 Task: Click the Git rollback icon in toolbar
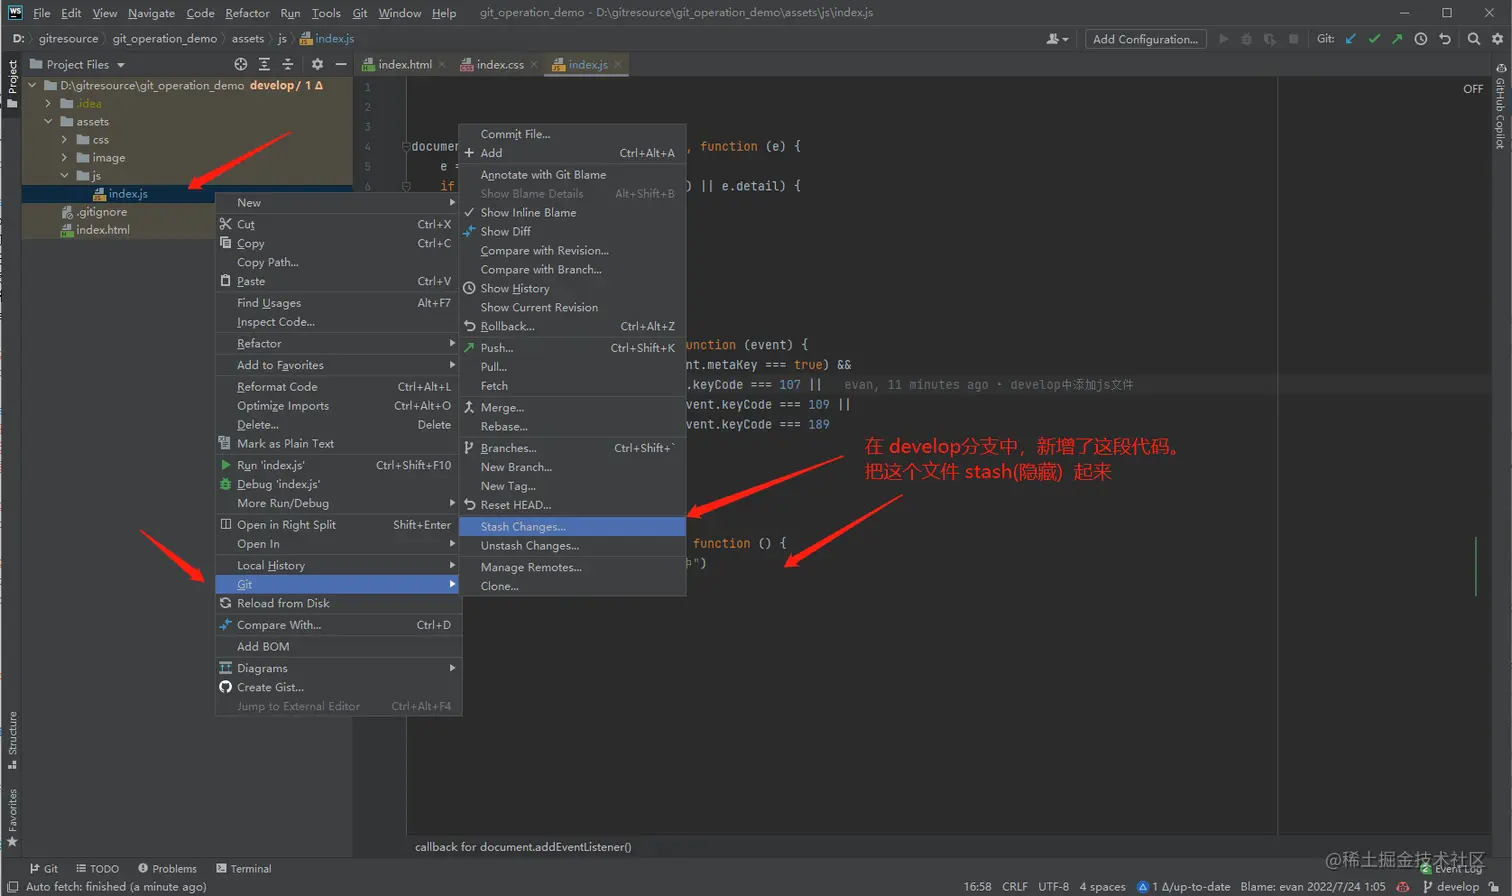pos(1444,39)
